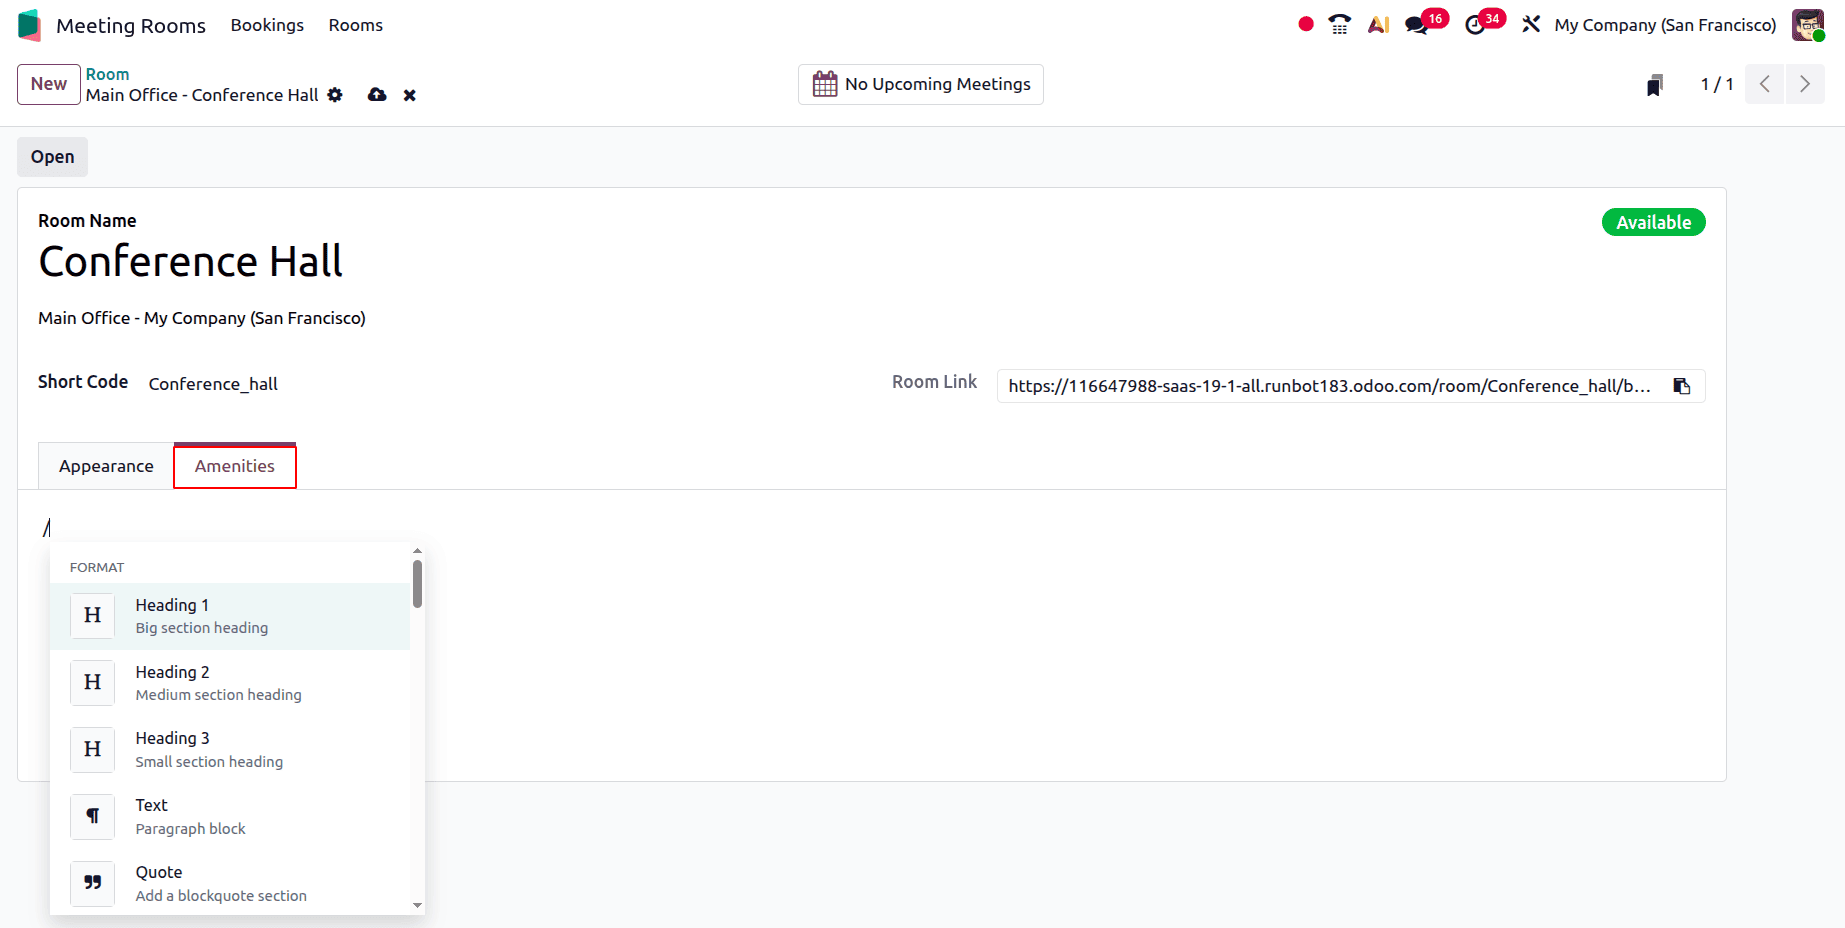Click the Open button
Viewport: 1845px width, 928px height.
coord(52,157)
